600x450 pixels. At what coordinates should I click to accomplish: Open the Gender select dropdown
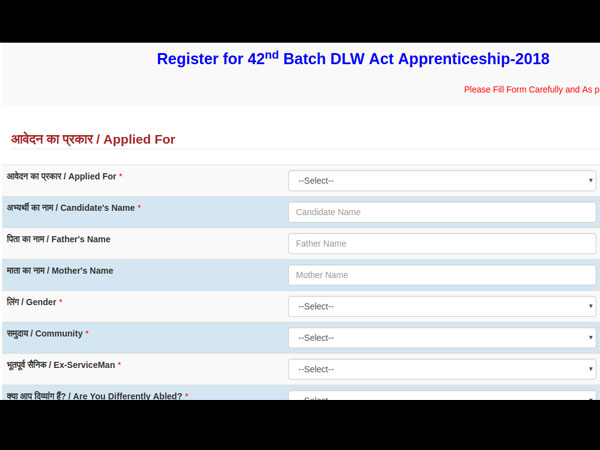pyautogui.click(x=442, y=306)
